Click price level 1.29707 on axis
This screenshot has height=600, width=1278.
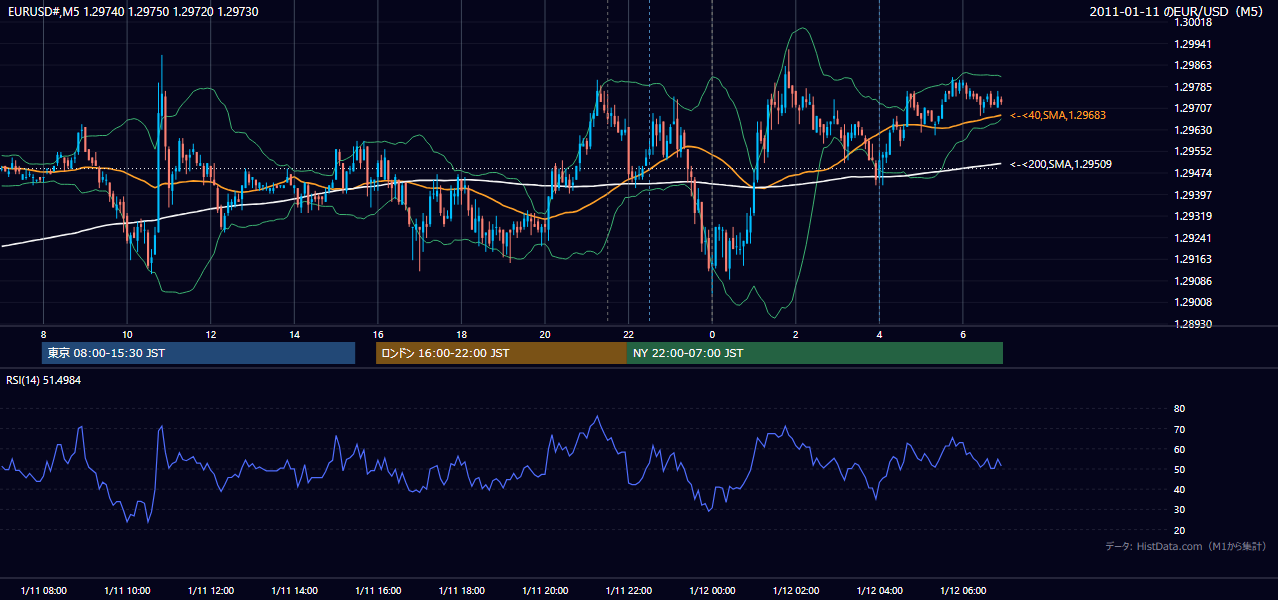tap(1193, 108)
